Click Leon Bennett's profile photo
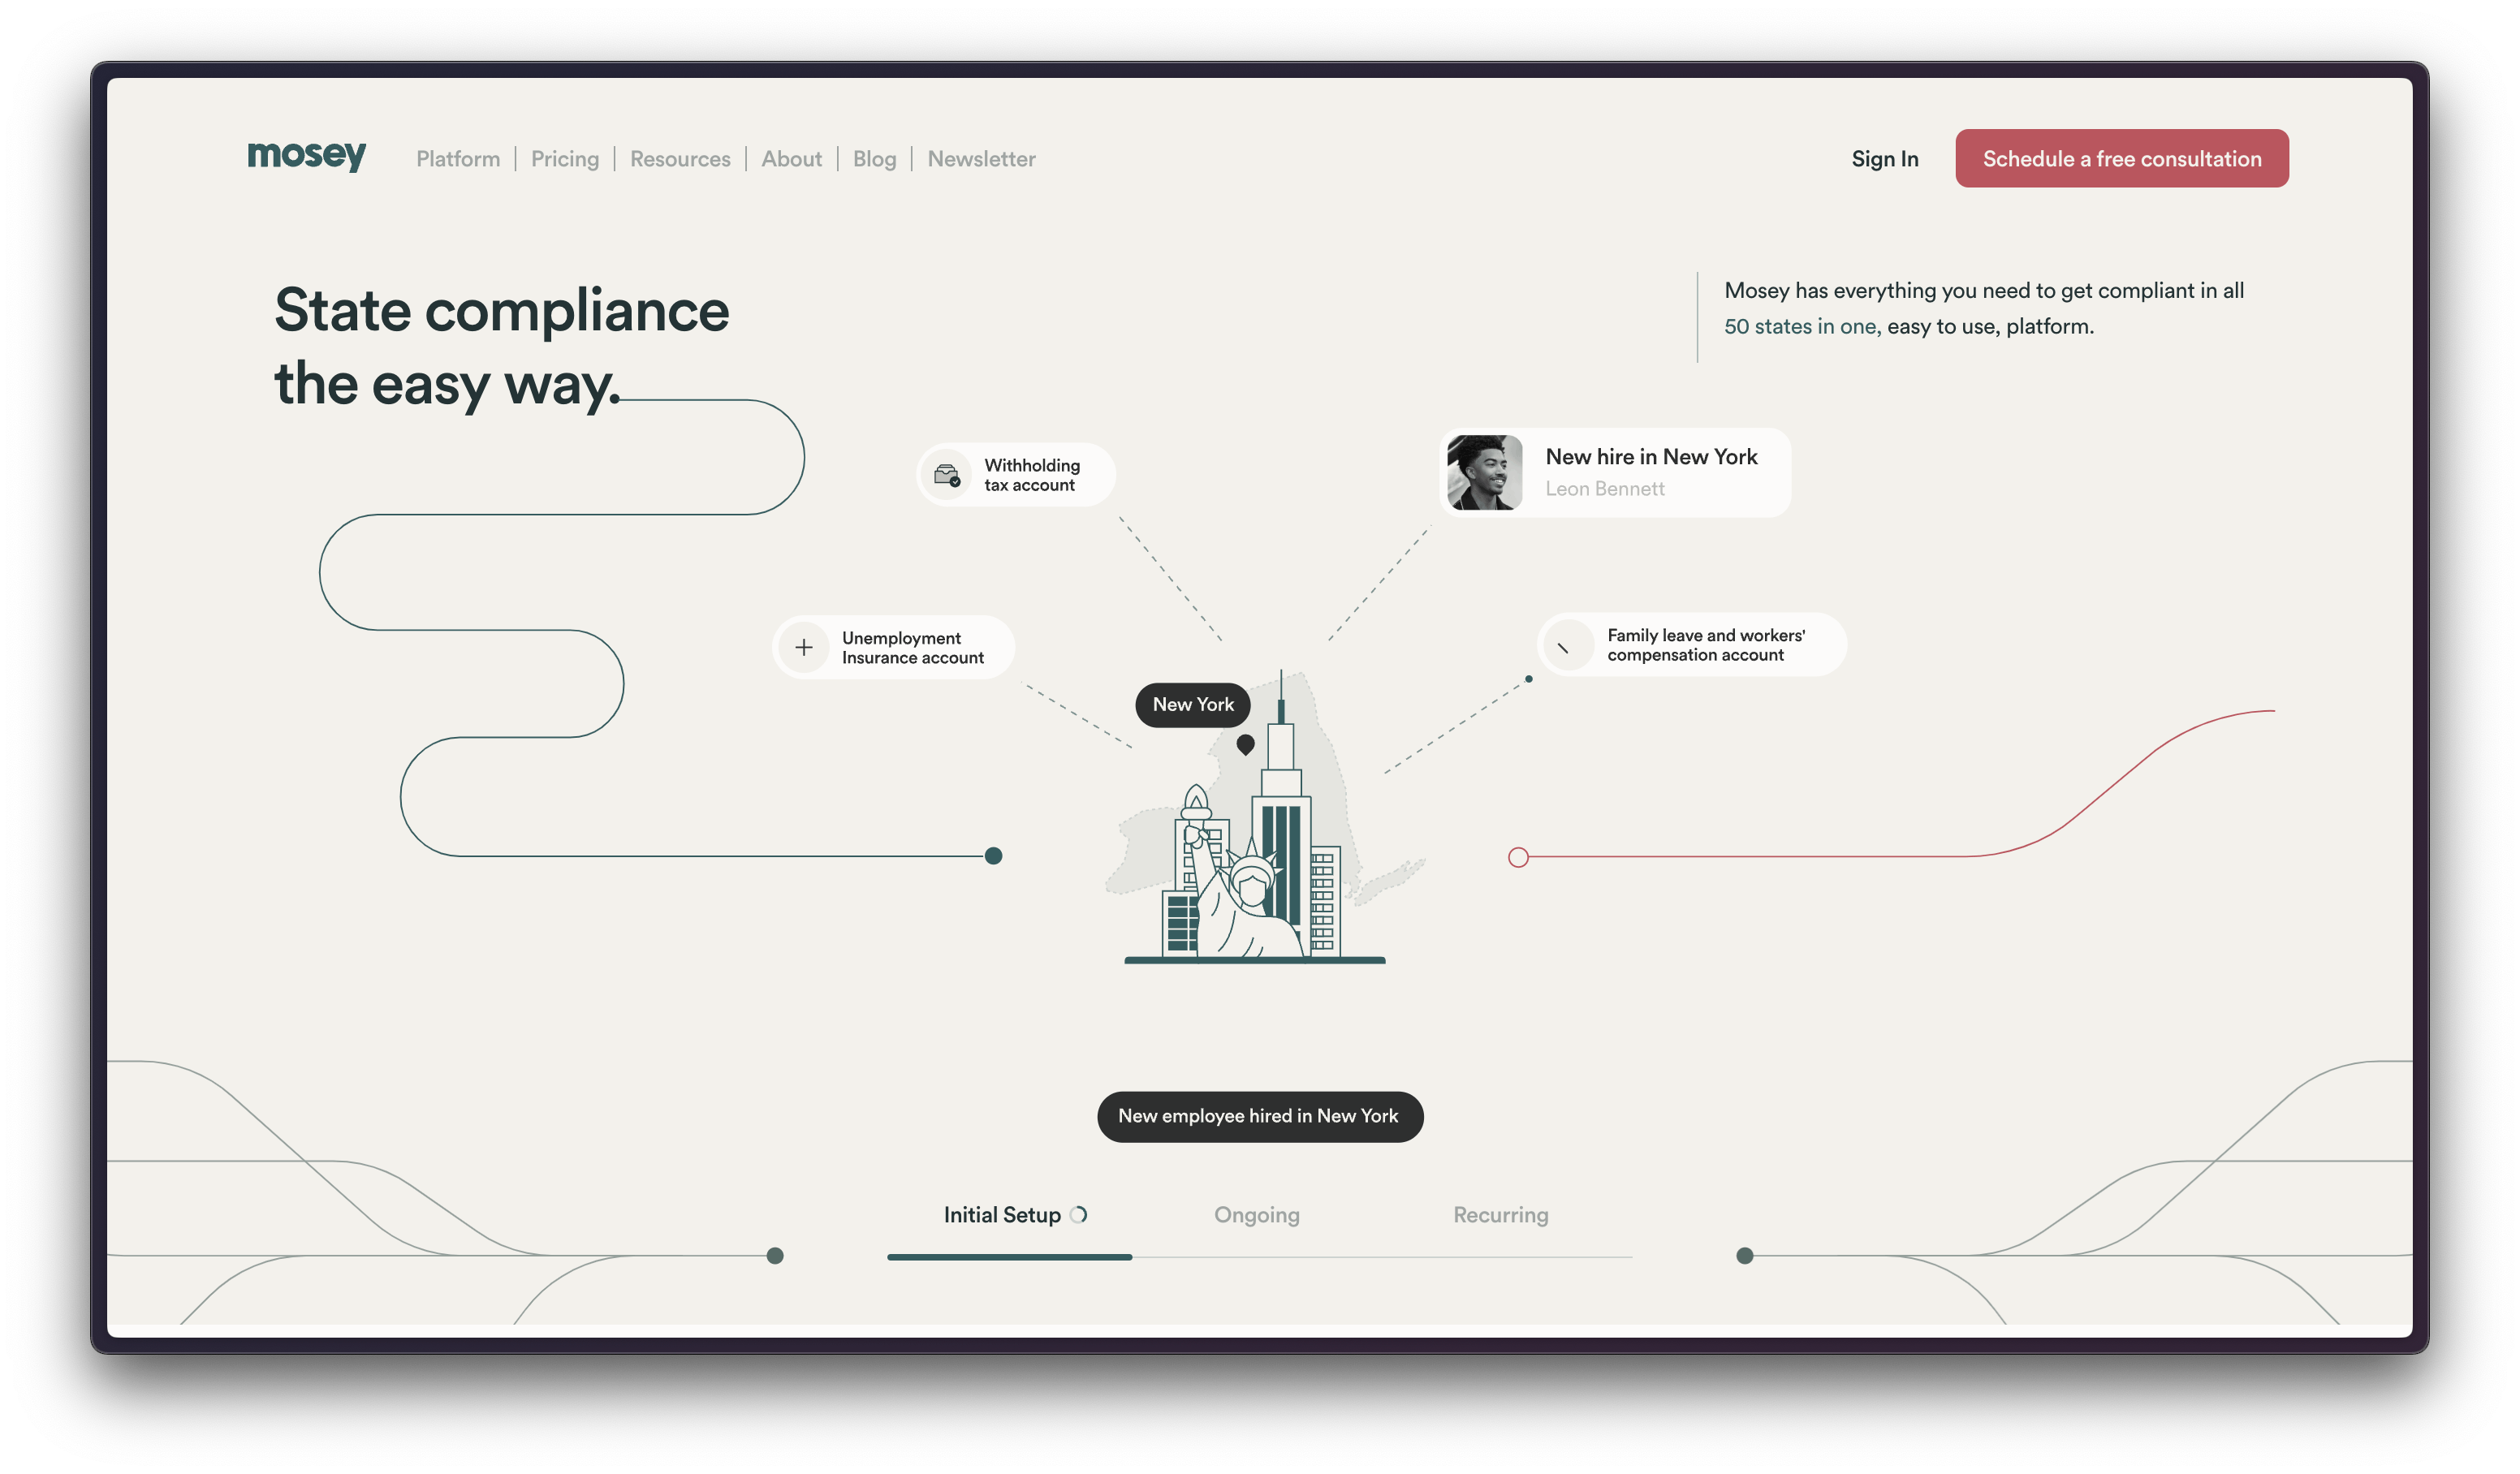This screenshot has width=2520, height=1474. pos(1484,473)
